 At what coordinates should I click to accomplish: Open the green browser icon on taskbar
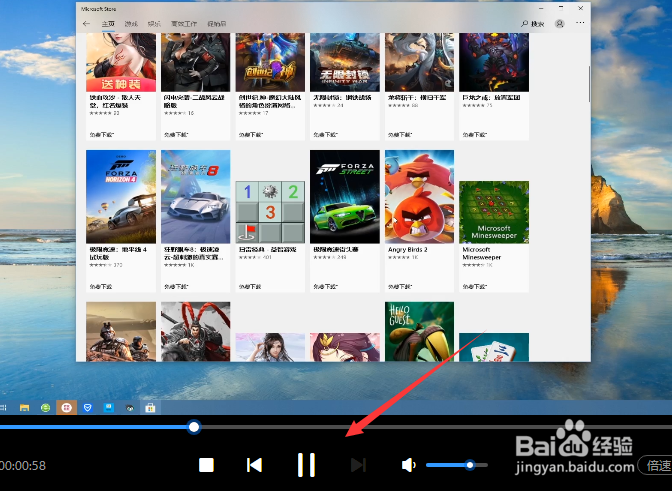45,407
